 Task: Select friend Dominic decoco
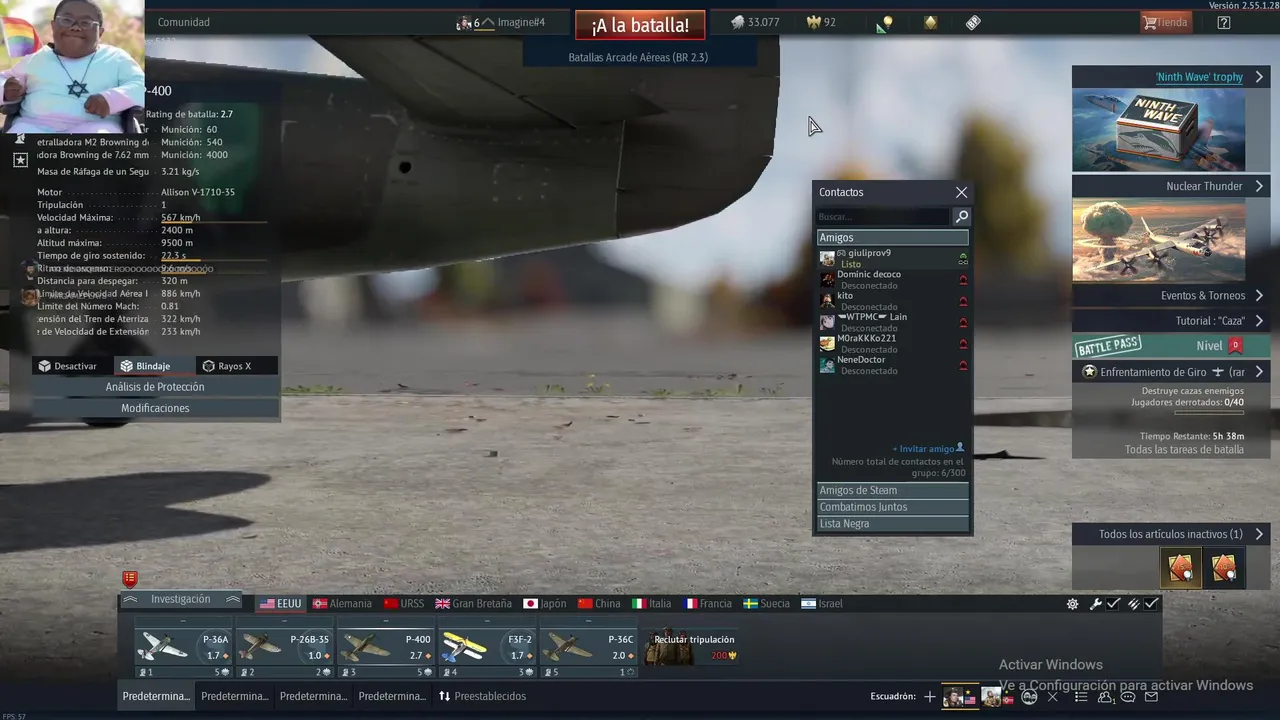tap(893, 279)
